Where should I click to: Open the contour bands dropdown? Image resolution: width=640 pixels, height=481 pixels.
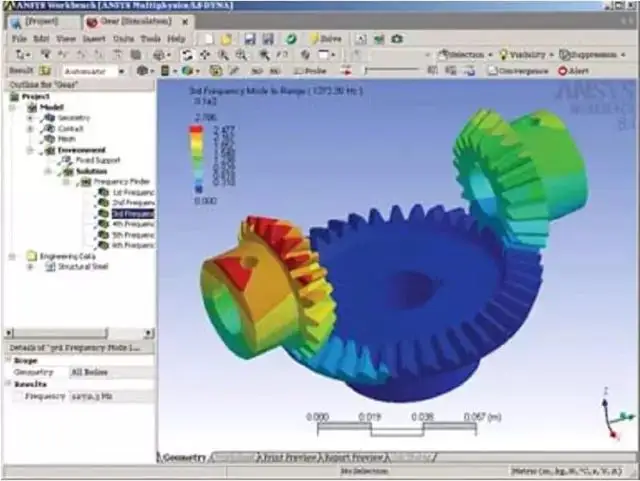tap(169, 71)
